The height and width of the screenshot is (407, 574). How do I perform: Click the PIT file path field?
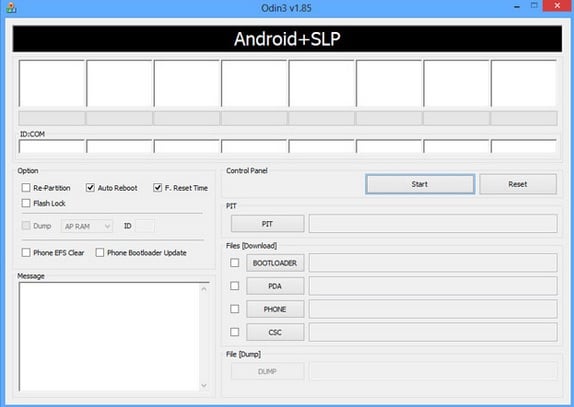pos(433,224)
